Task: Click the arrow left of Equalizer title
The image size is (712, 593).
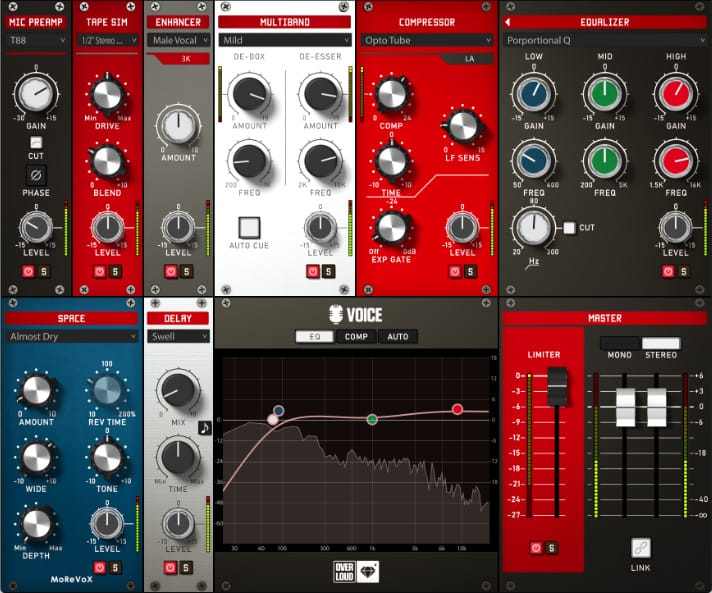Action: (x=508, y=22)
